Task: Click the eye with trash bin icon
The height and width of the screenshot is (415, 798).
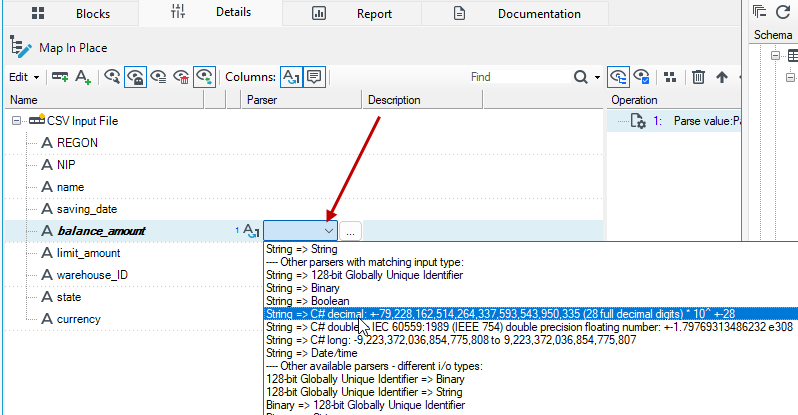Action: (182, 77)
